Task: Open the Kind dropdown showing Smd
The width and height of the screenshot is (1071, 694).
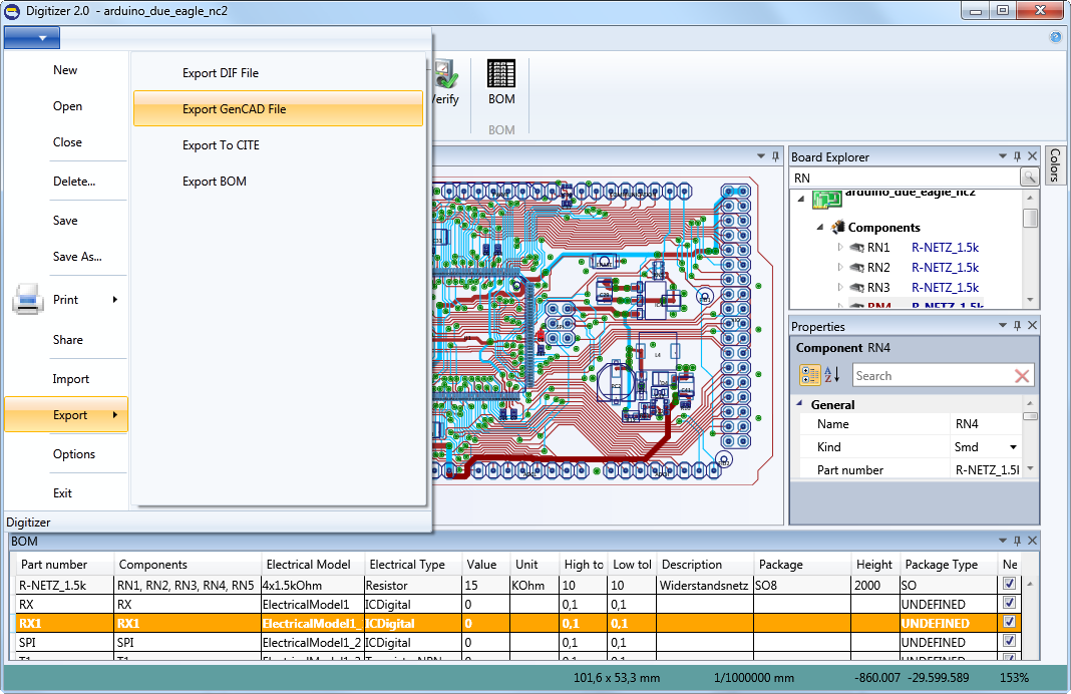Action: [x=1013, y=447]
